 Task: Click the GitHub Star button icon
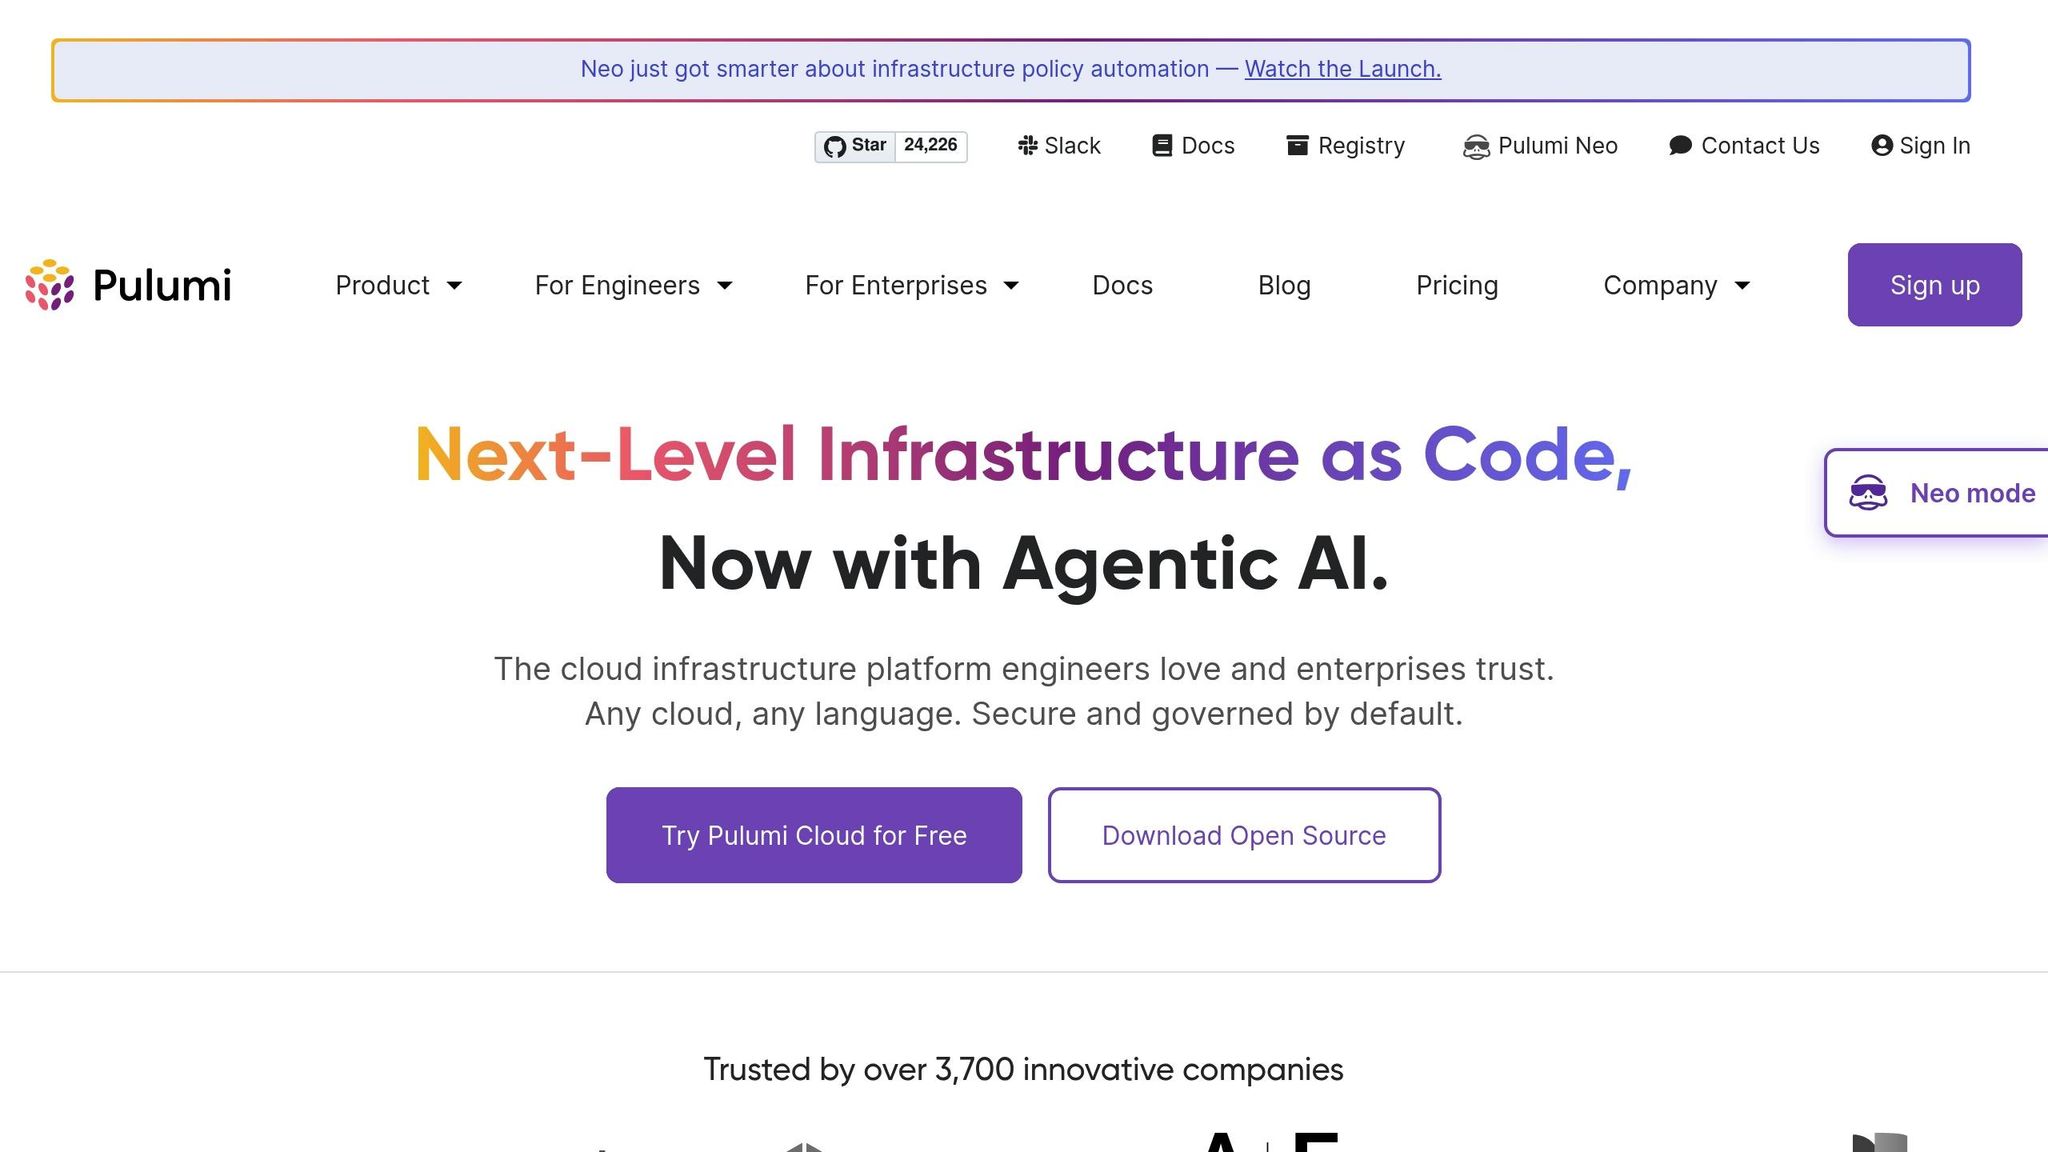835,147
